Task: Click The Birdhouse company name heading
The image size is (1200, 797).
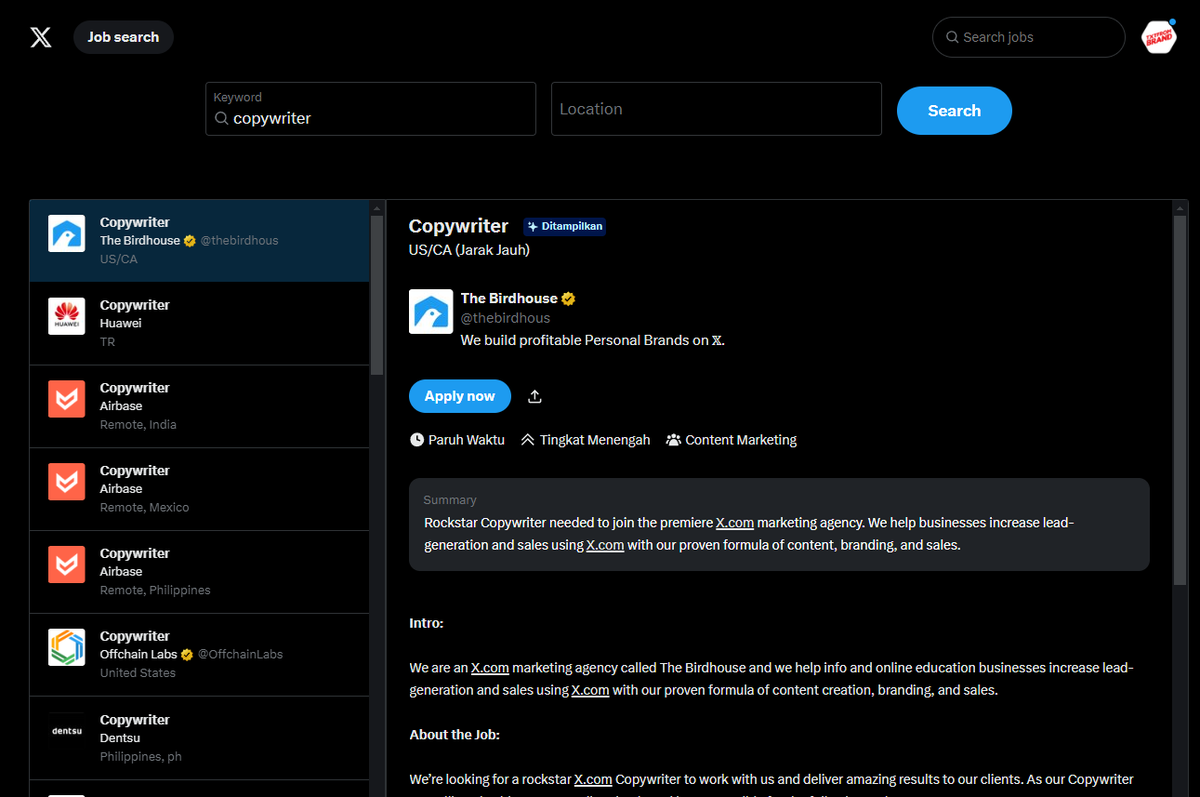Action: click(x=509, y=298)
